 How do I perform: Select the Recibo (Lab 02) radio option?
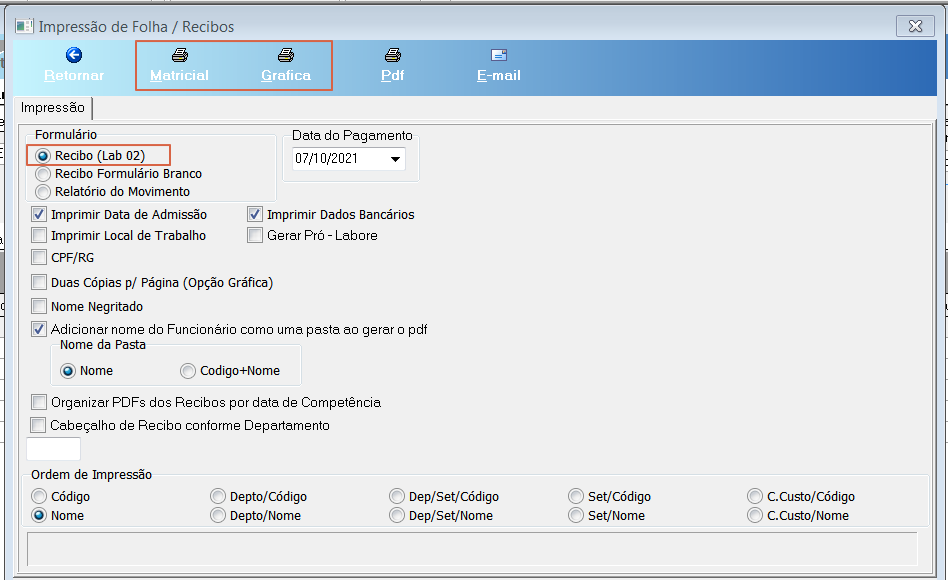(x=42, y=156)
